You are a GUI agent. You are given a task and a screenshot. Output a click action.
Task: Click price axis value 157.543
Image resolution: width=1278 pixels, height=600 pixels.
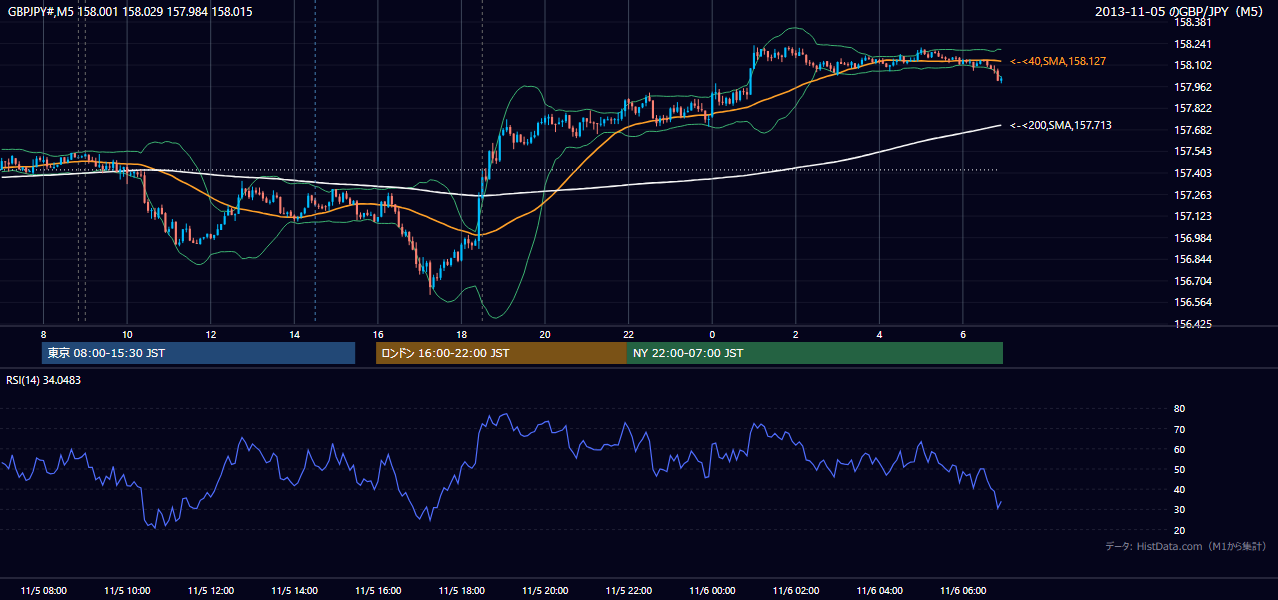(x=1193, y=151)
